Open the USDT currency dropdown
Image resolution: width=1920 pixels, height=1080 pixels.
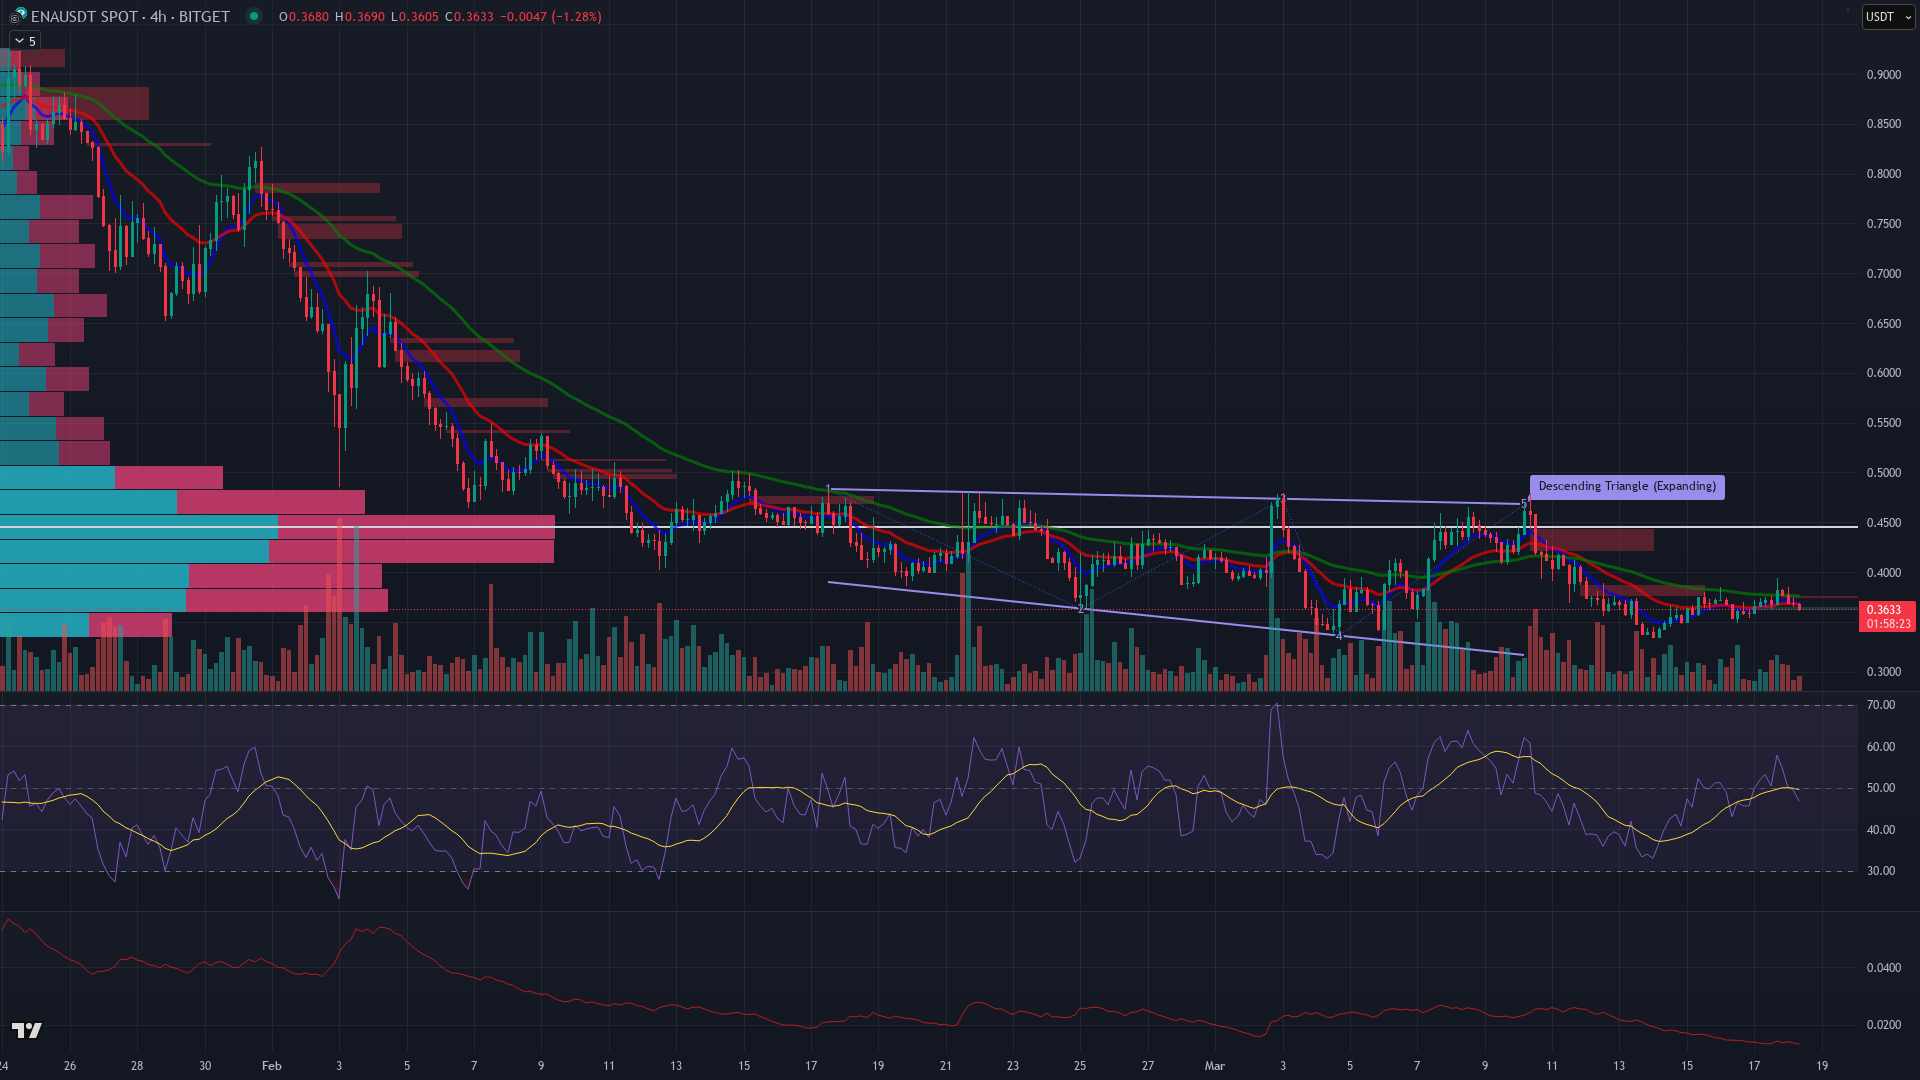[x=1888, y=16]
